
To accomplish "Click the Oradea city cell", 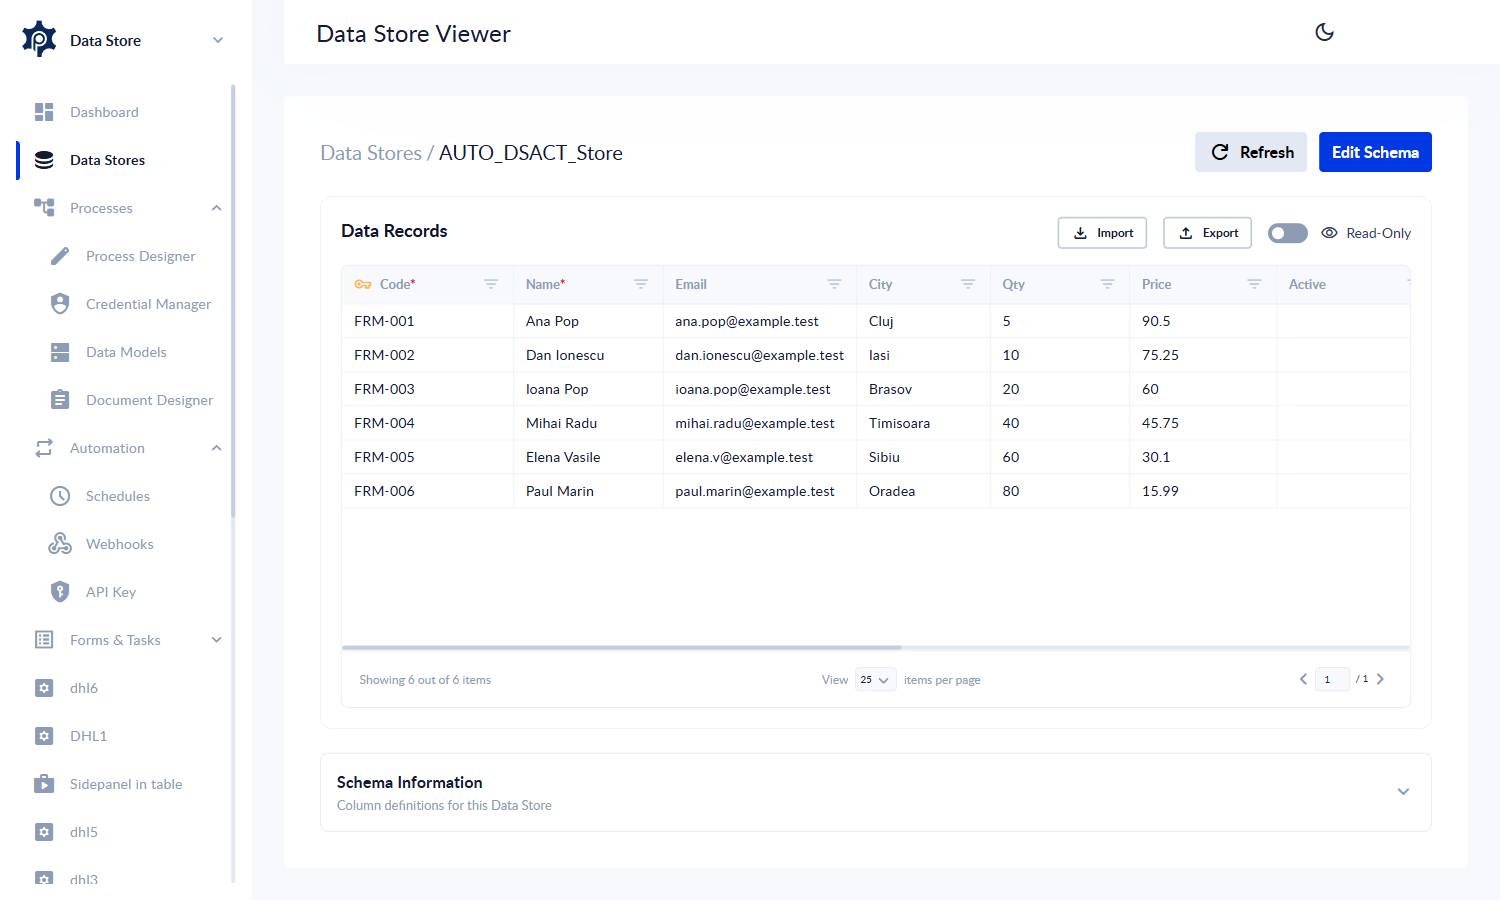I will (x=923, y=491).
